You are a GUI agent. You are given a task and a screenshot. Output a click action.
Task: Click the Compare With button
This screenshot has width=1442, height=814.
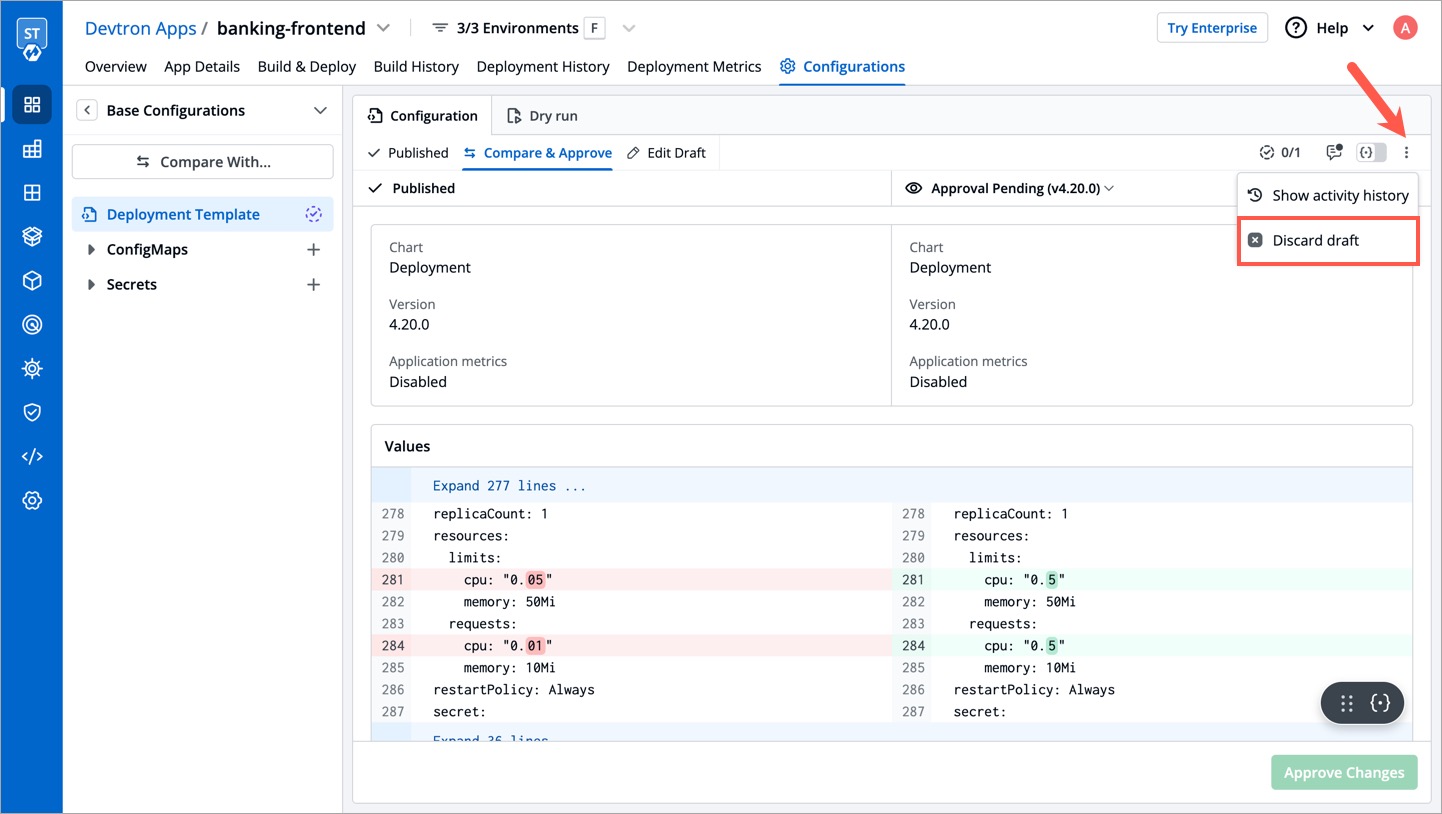click(203, 162)
